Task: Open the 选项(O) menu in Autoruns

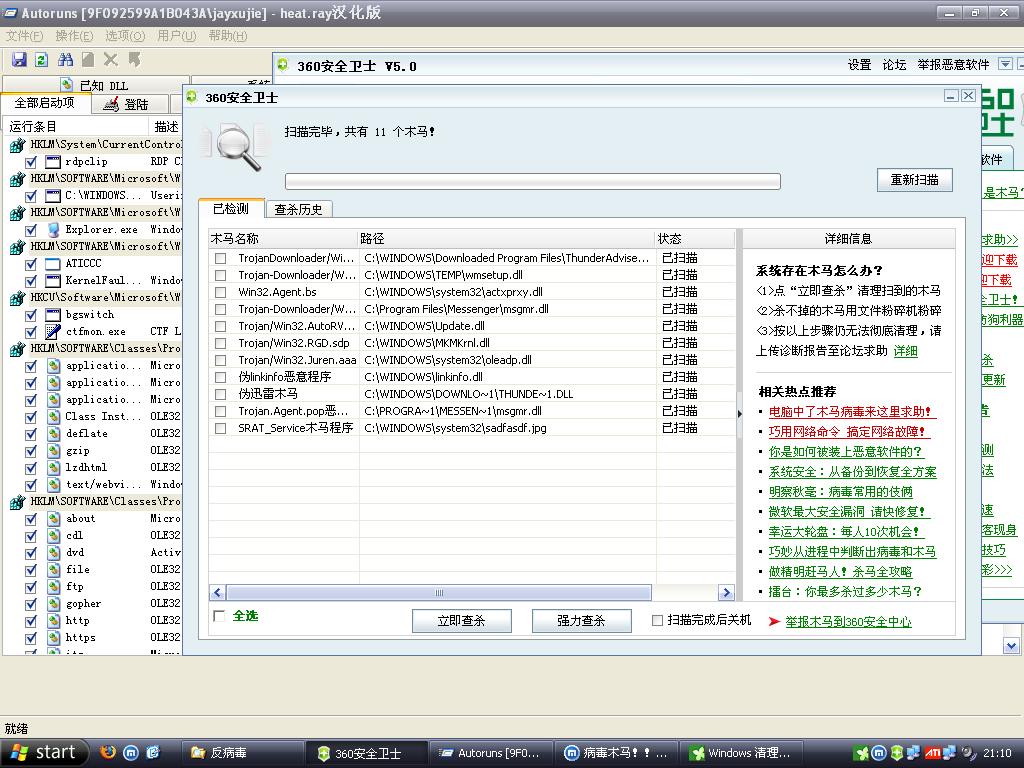Action: (x=125, y=36)
